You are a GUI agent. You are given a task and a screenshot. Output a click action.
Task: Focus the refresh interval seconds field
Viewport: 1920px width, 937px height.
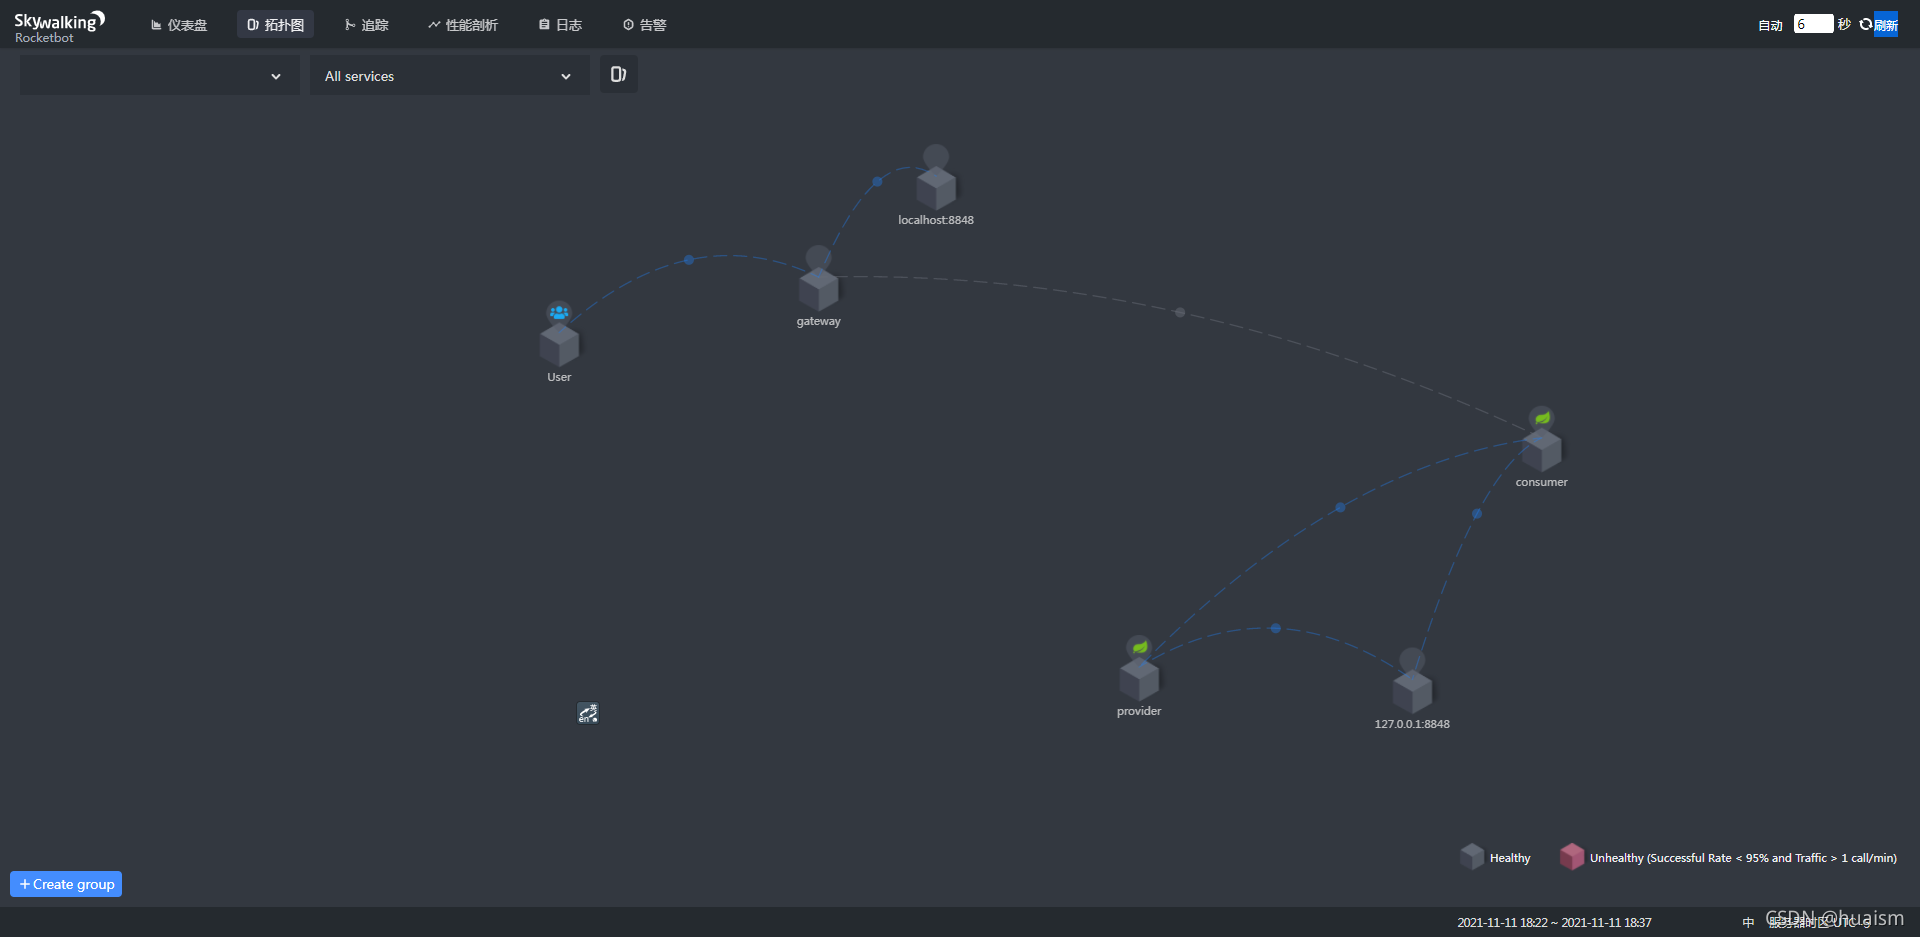click(x=1813, y=24)
